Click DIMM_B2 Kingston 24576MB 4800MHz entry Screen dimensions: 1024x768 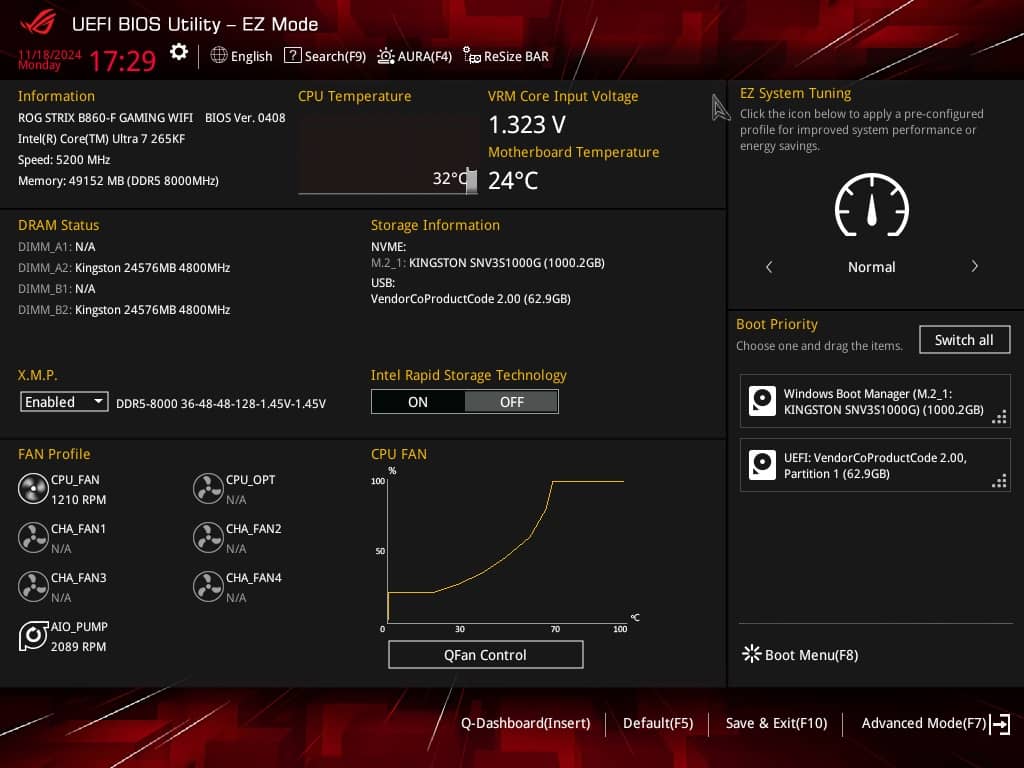click(x=124, y=310)
